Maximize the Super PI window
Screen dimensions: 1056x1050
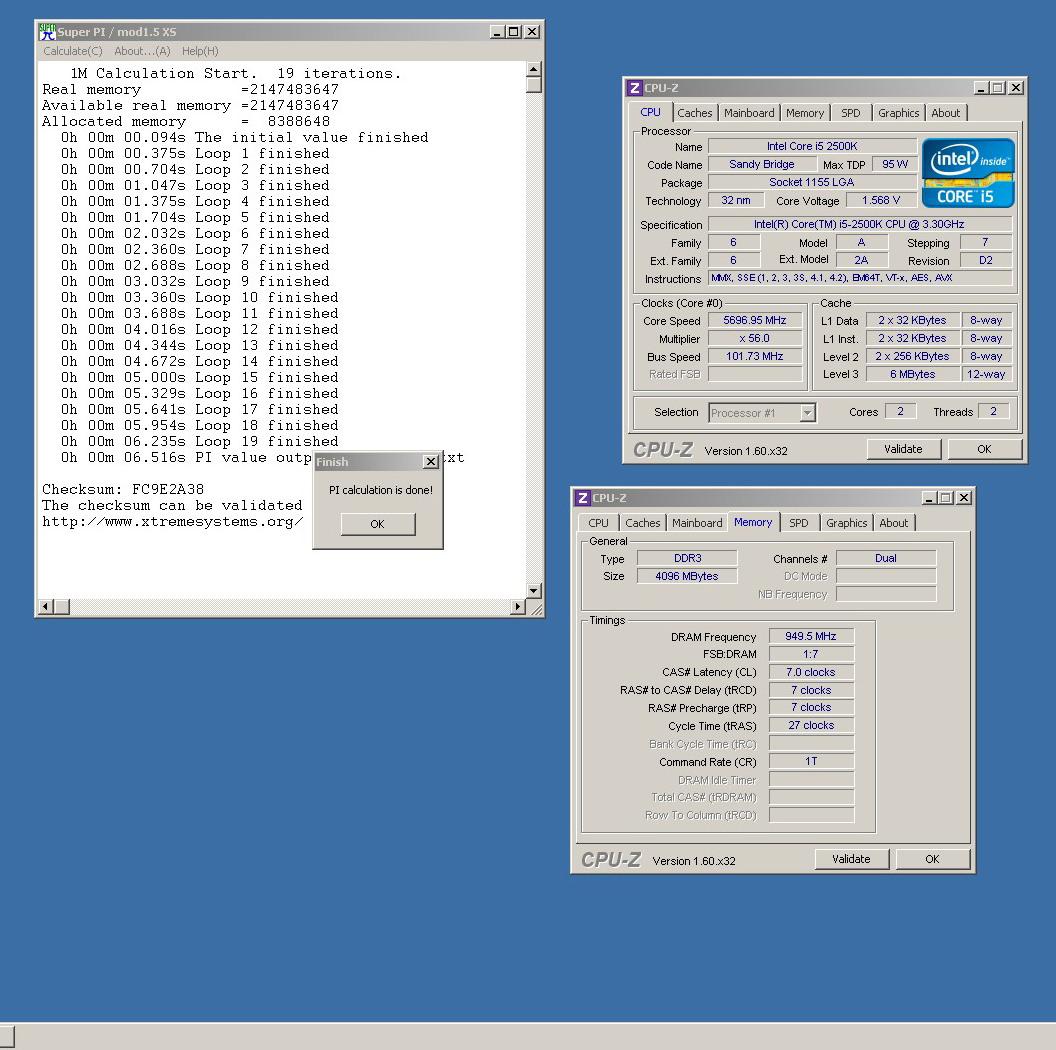click(x=514, y=32)
